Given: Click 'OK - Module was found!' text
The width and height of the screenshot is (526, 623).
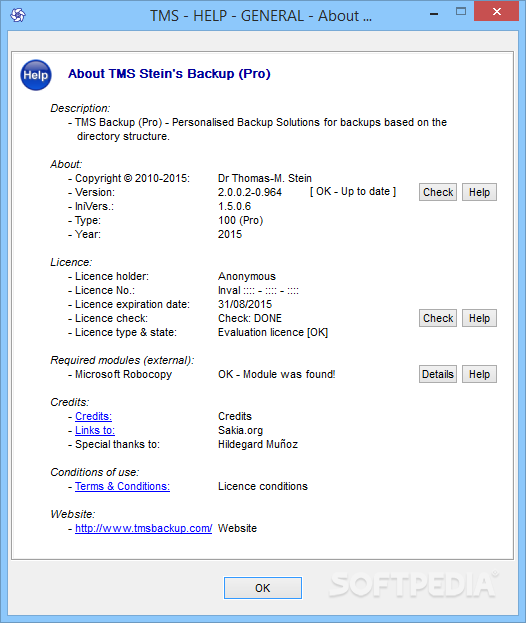Looking at the screenshot, I should click(277, 374).
